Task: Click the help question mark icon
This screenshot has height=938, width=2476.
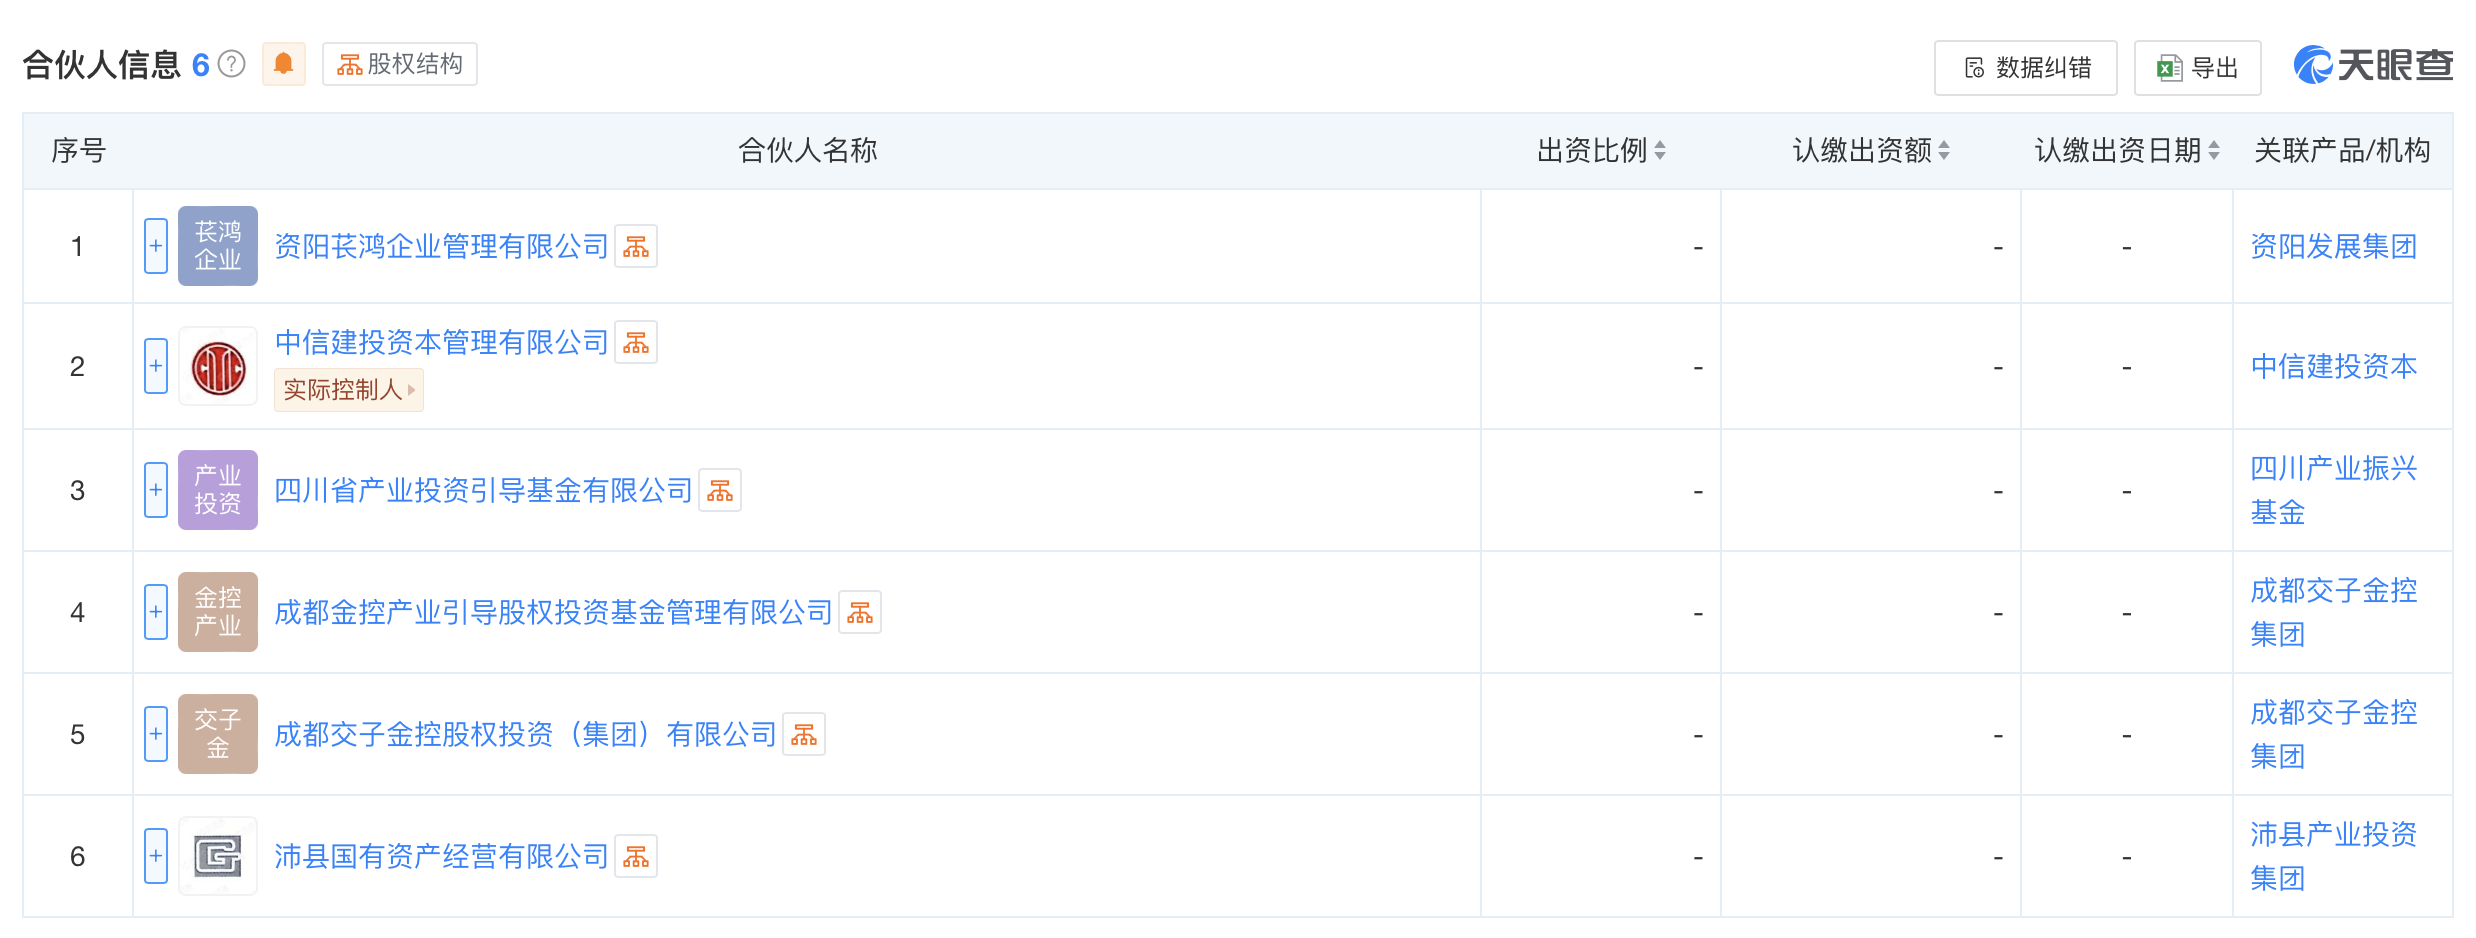Action: 232,64
